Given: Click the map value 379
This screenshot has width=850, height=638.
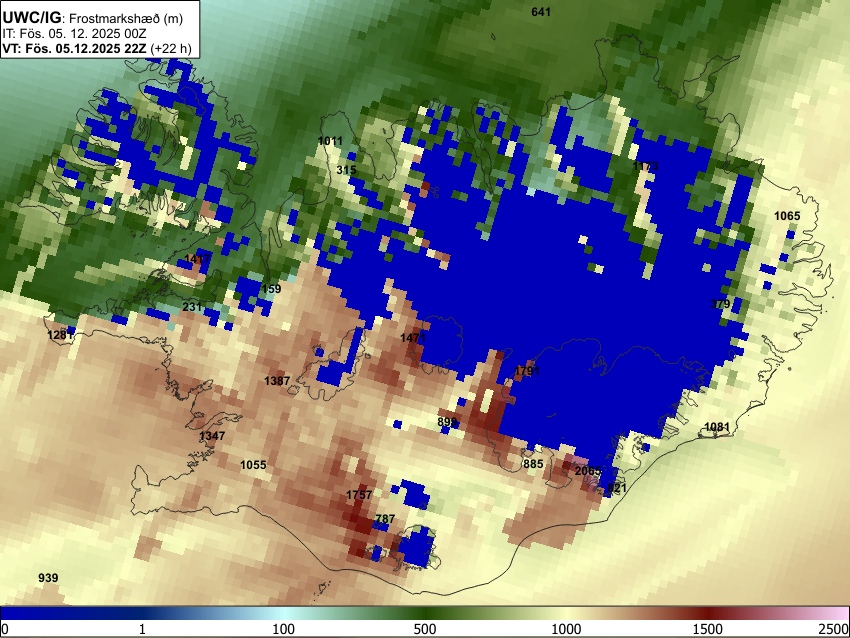Looking at the screenshot, I should [x=720, y=304].
